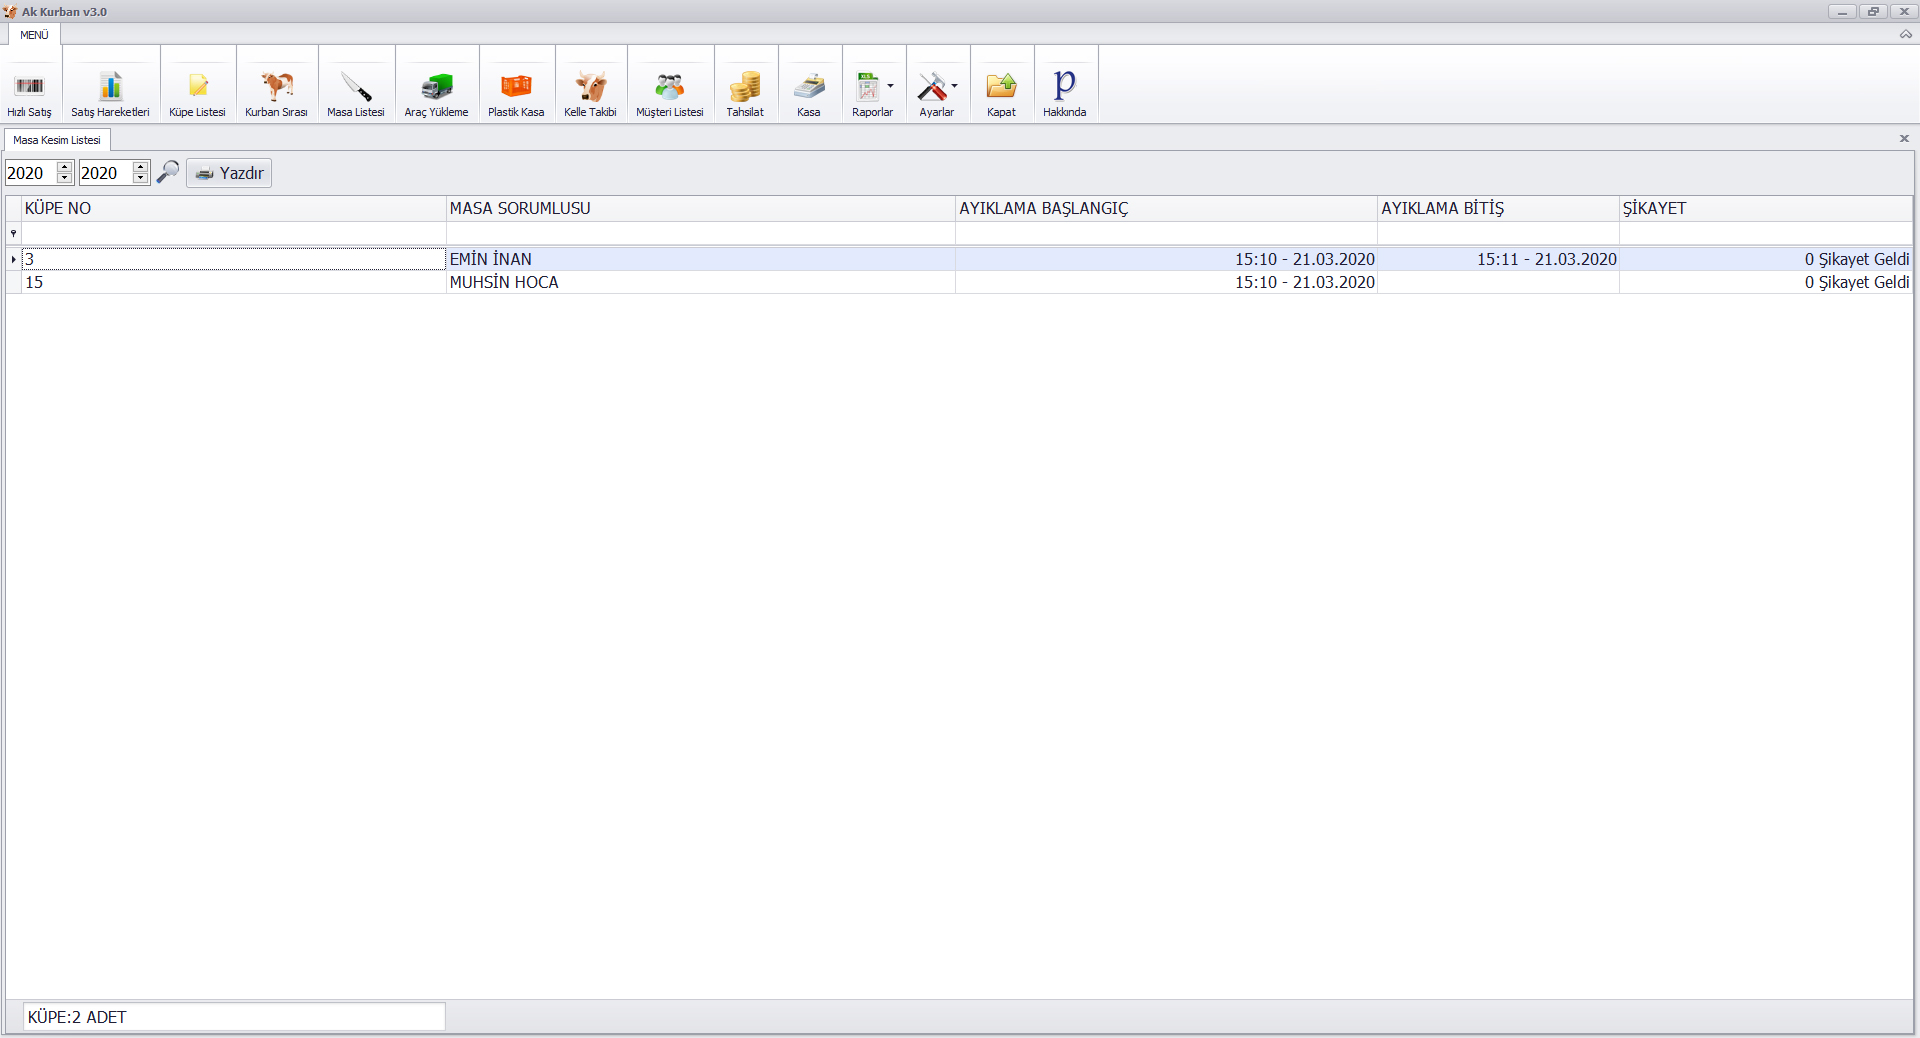Open Müşteri Listesi people icon
The width and height of the screenshot is (1920, 1038).
(670, 87)
